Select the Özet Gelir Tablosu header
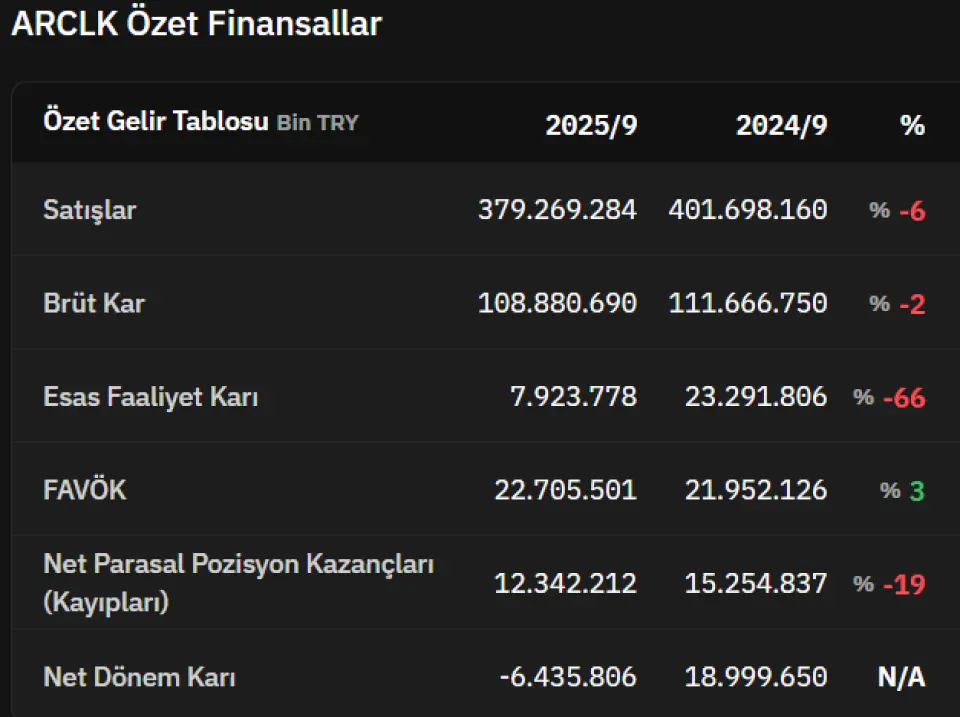 point(156,122)
